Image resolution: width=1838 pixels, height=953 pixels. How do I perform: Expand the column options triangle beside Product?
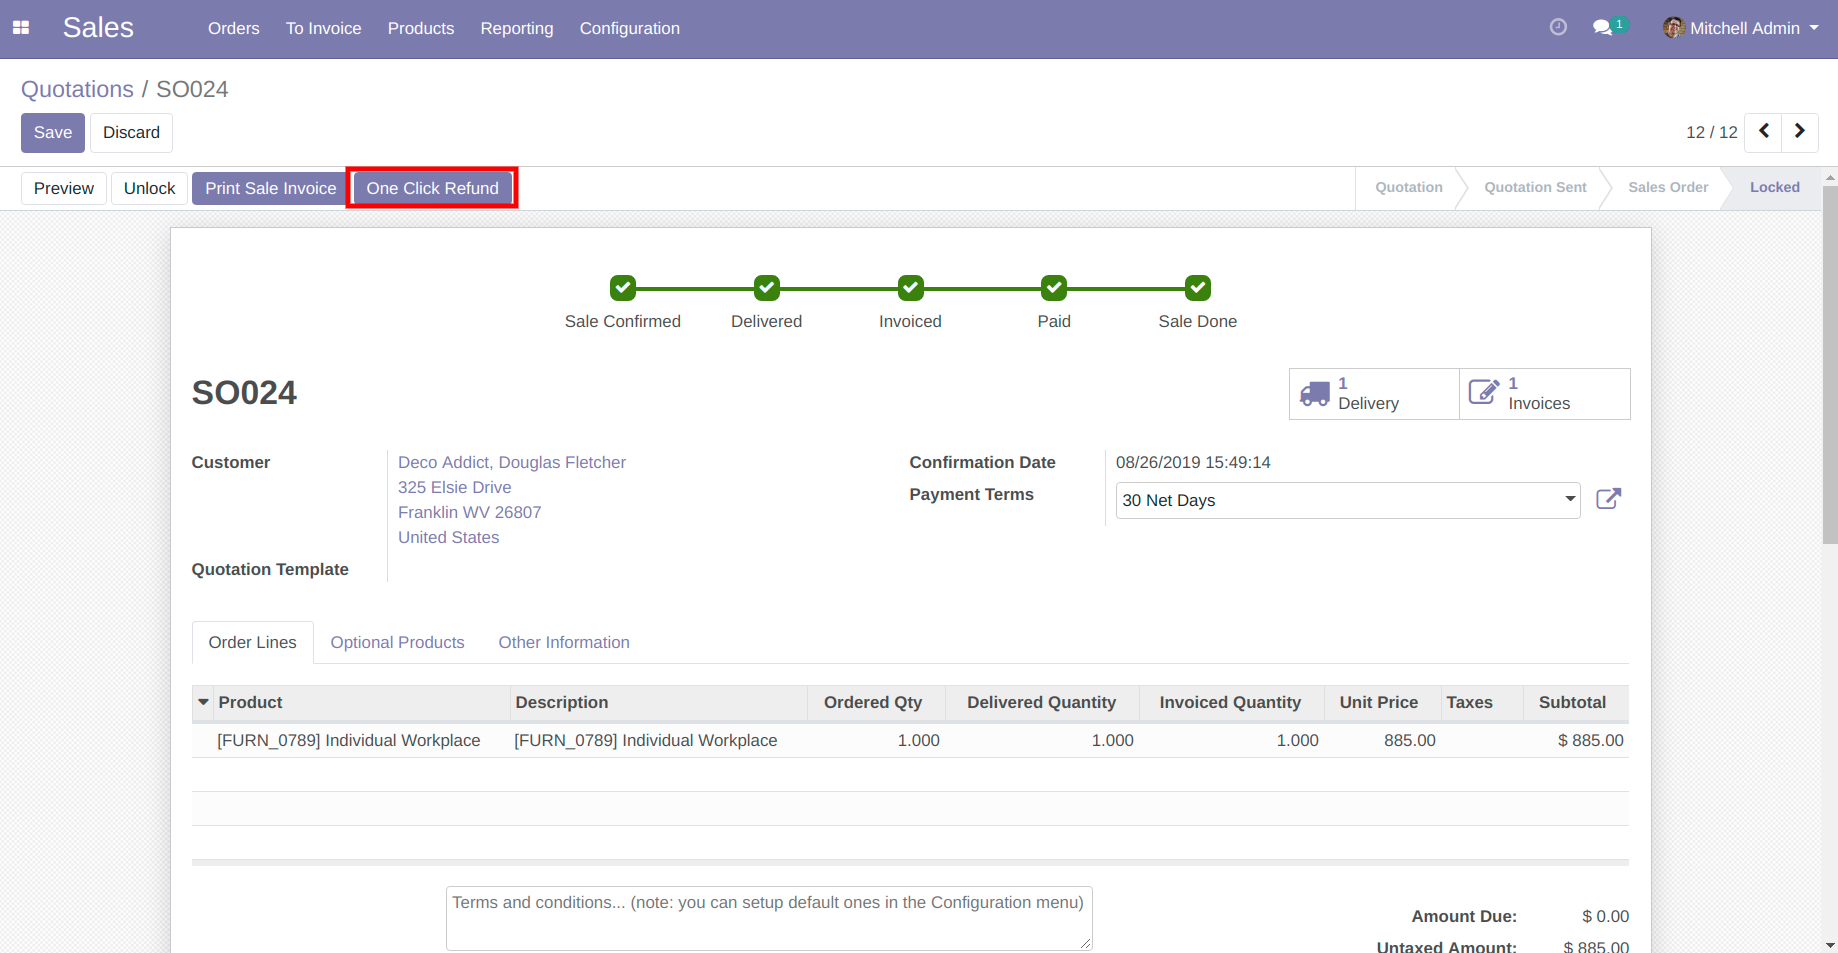[x=204, y=703]
